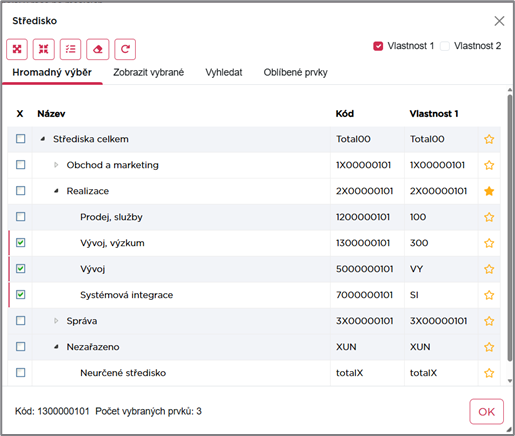The height and width of the screenshot is (436, 515).
Task: Star the Prodej, služby row
Action: pos(489,217)
